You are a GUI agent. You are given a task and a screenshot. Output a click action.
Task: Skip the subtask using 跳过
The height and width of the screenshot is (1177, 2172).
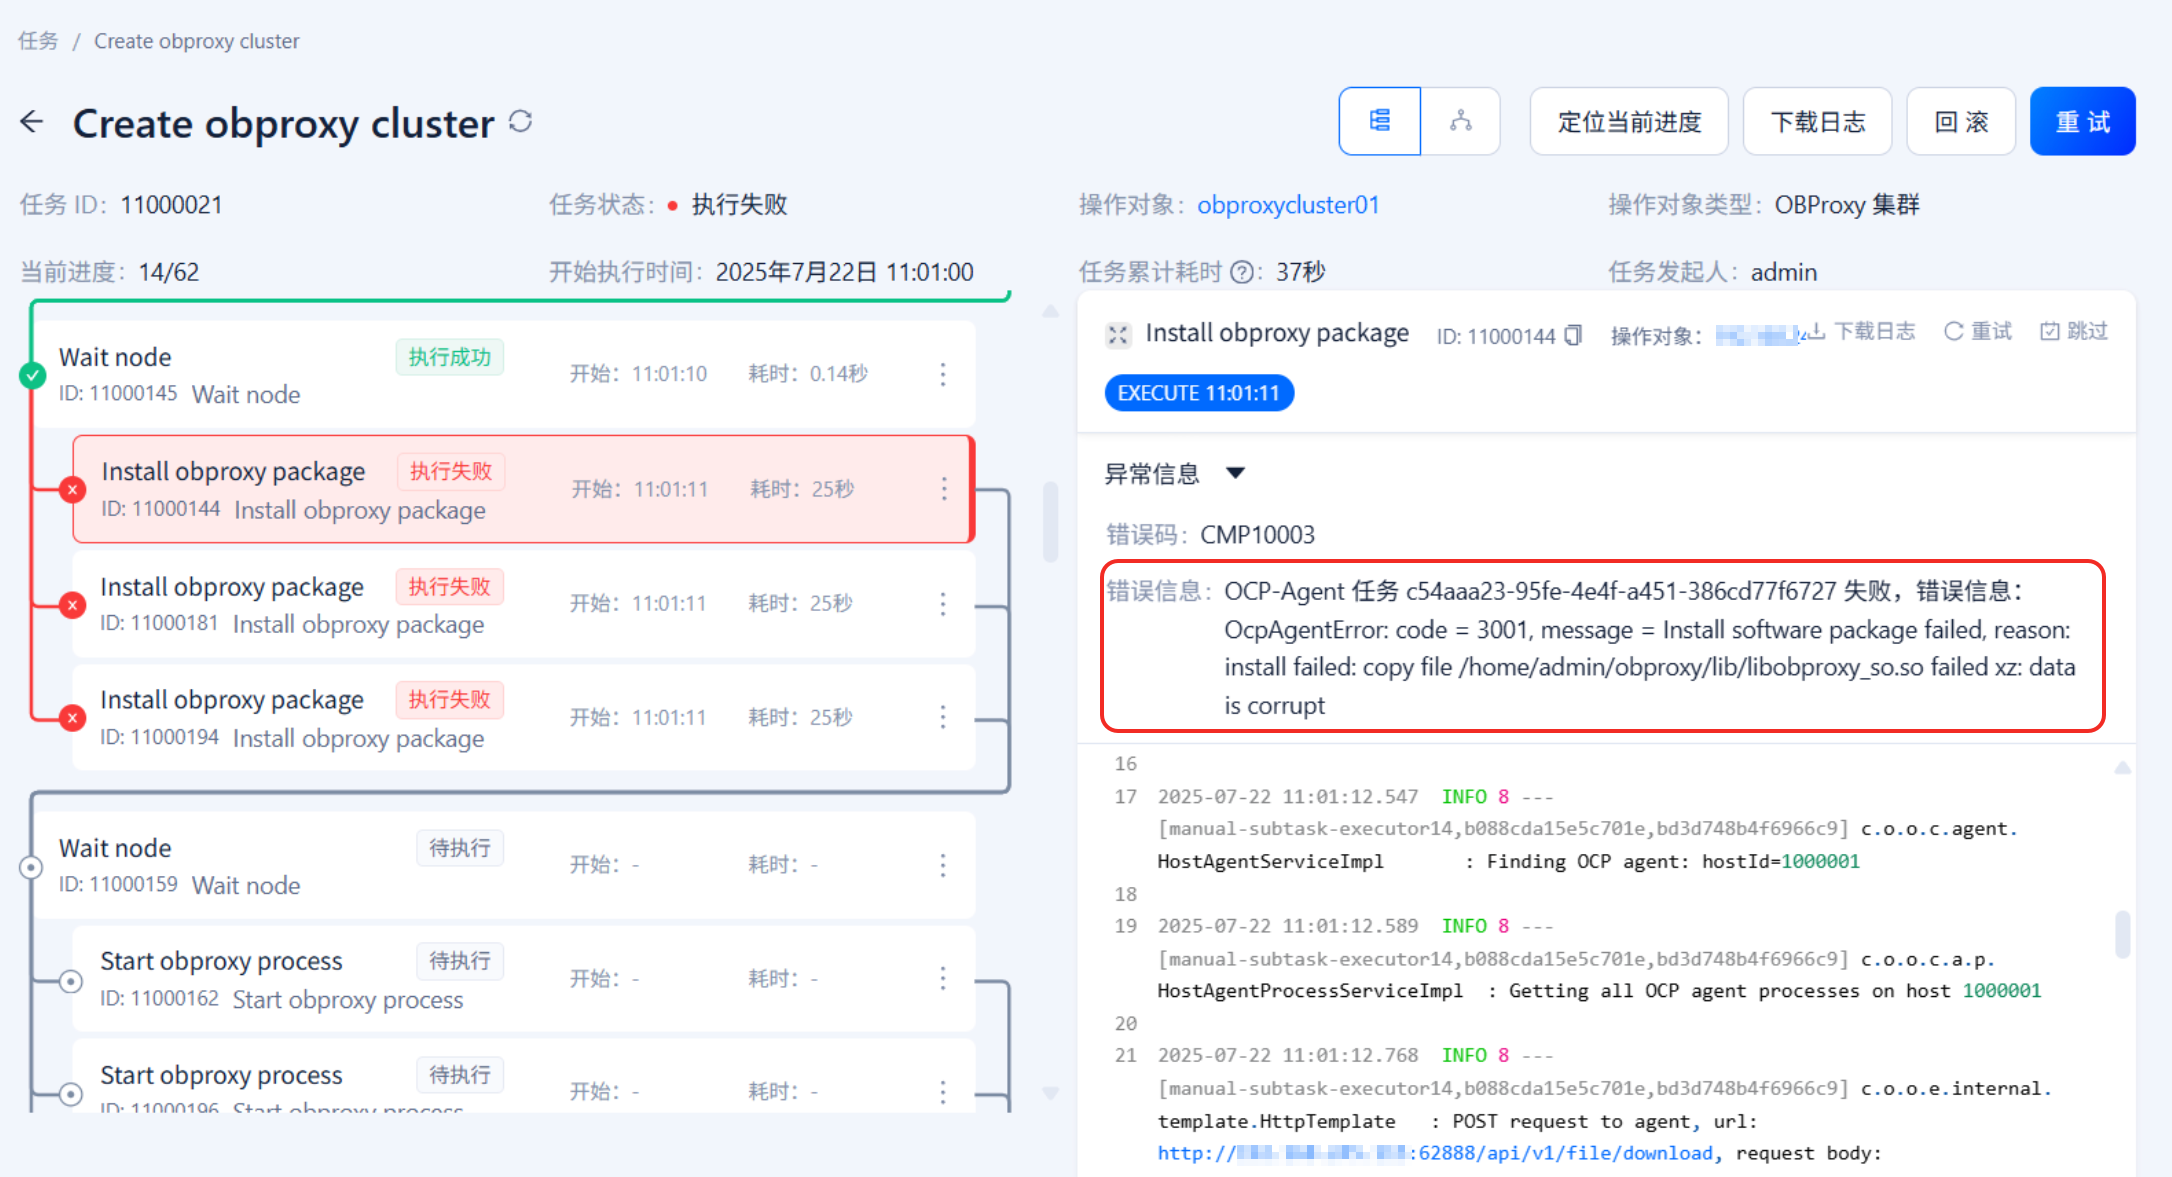(x=2074, y=331)
